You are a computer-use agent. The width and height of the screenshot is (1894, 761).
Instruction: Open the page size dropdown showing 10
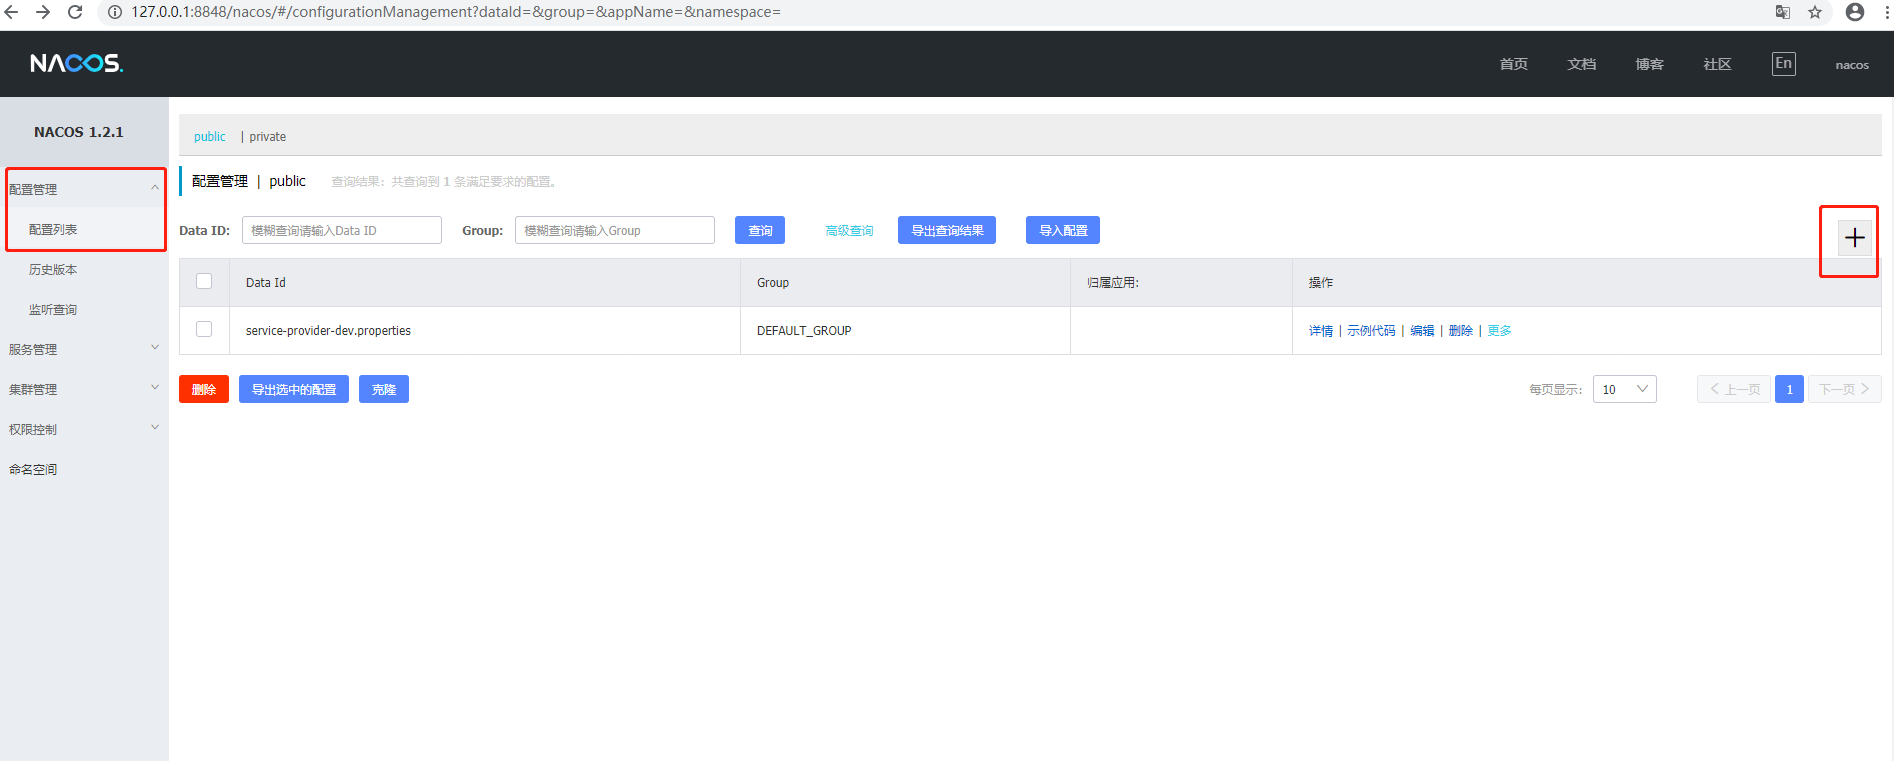point(1624,389)
